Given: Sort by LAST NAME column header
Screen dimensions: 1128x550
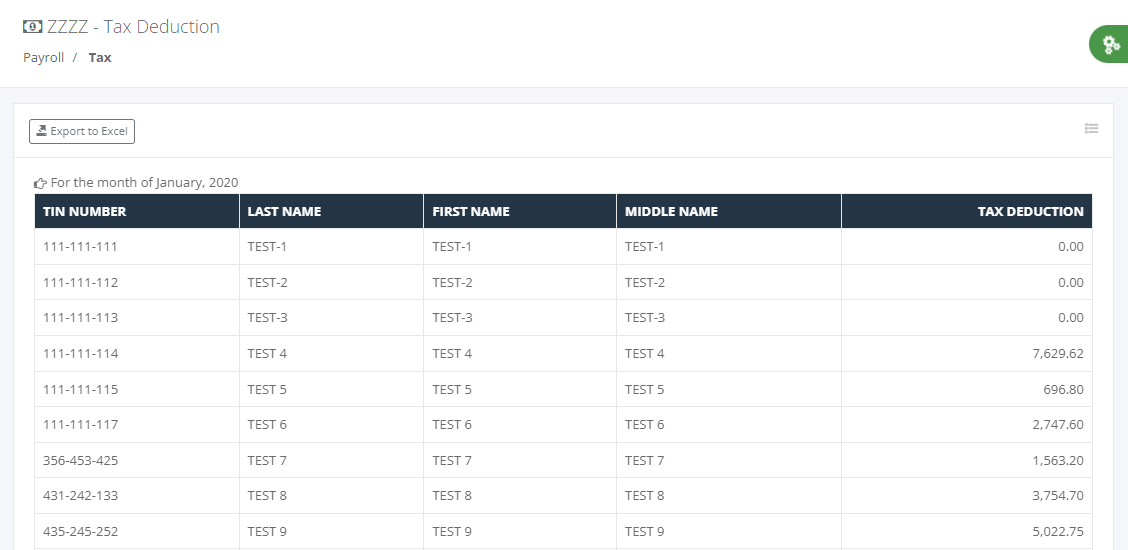Looking at the screenshot, I should 332,211.
